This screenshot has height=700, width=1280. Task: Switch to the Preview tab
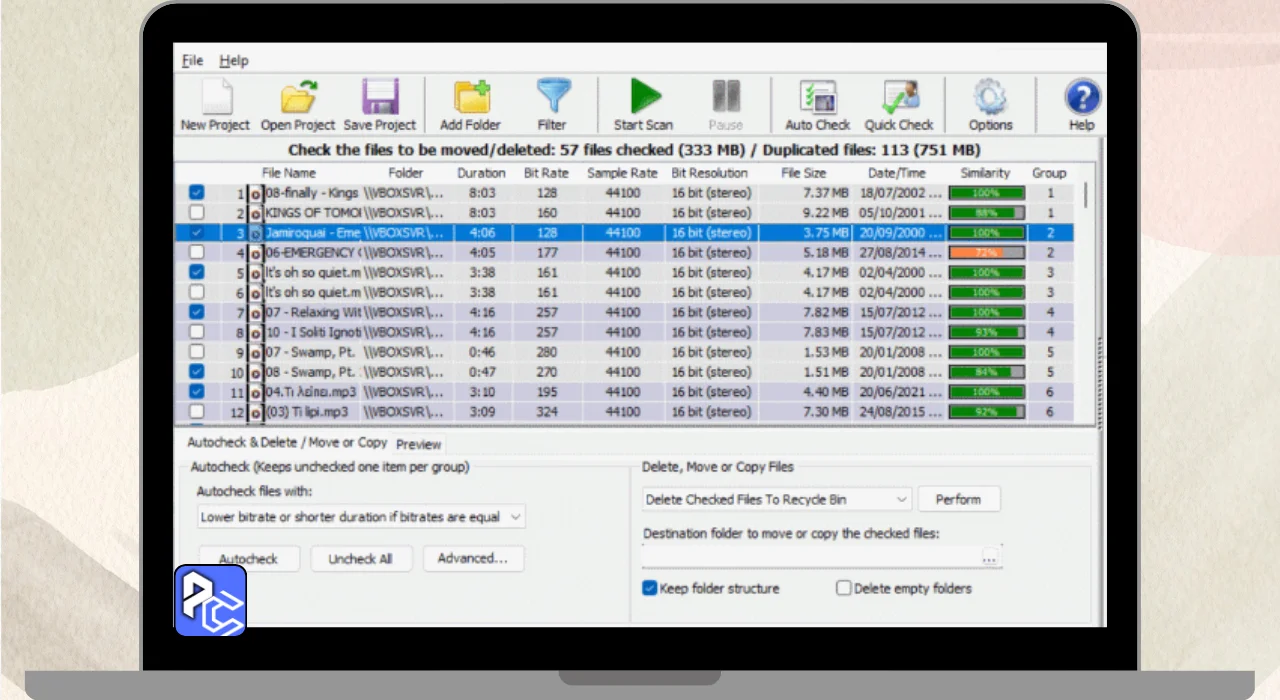(x=418, y=444)
